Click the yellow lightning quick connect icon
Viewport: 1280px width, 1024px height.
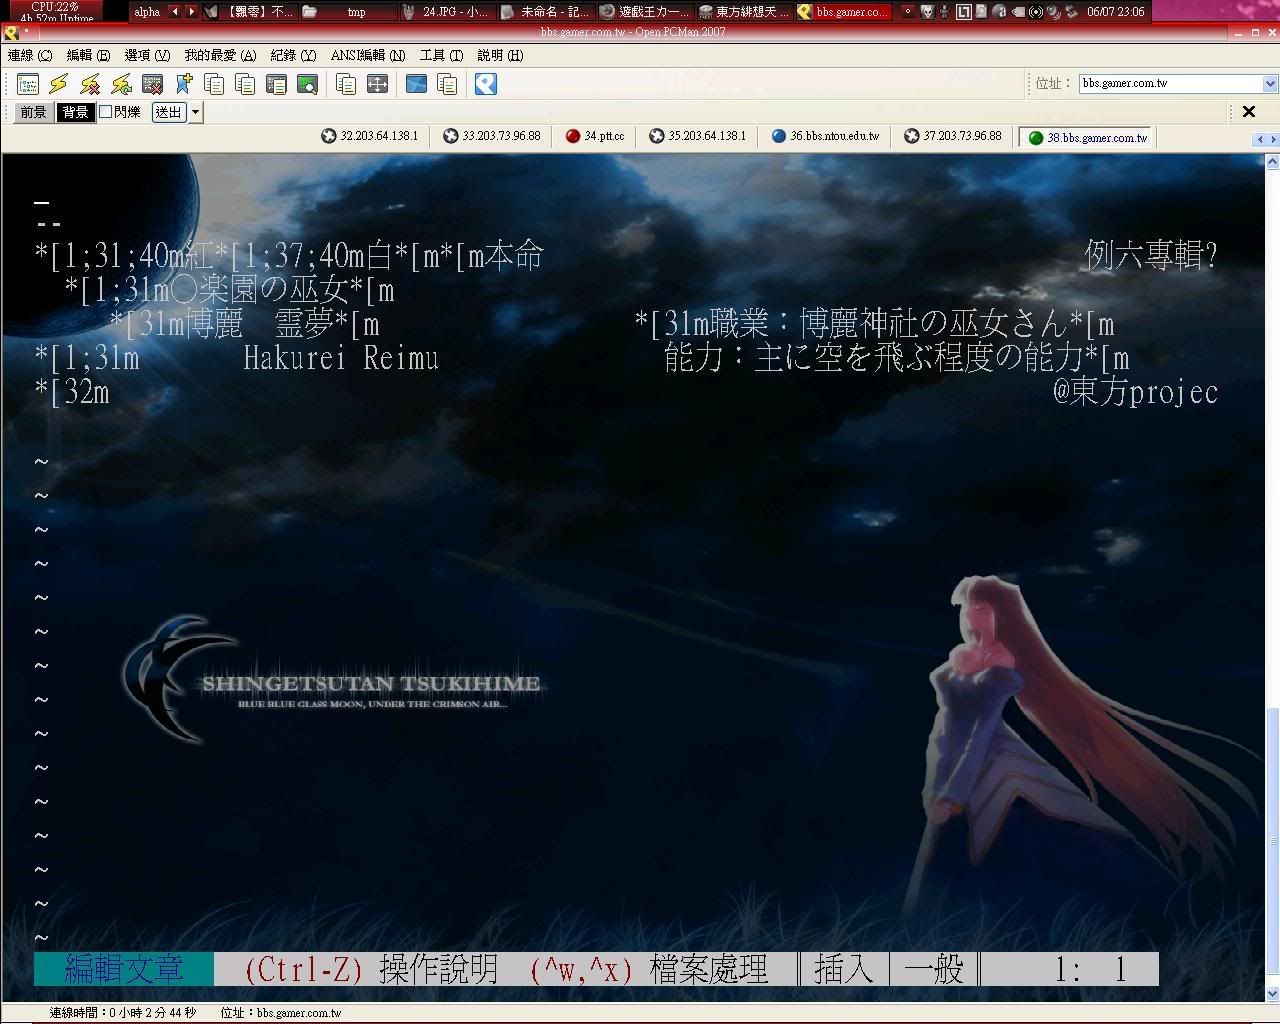(59, 85)
